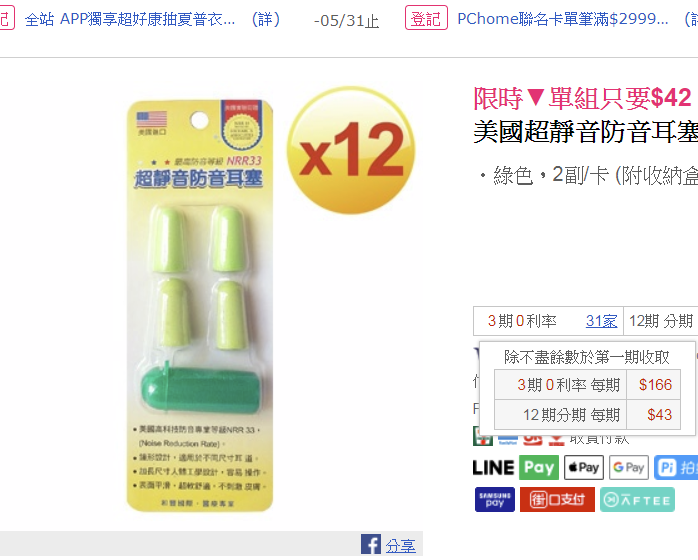This screenshot has width=698, height=560.
Task: Click the 街口支付 payment icon
Action: tap(557, 499)
